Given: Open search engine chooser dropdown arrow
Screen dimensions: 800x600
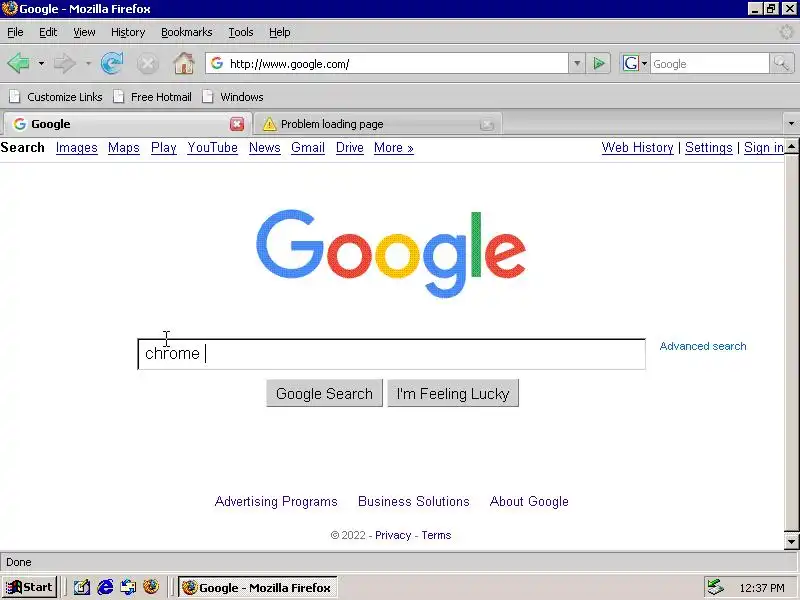Looking at the screenshot, I should click(644, 64).
